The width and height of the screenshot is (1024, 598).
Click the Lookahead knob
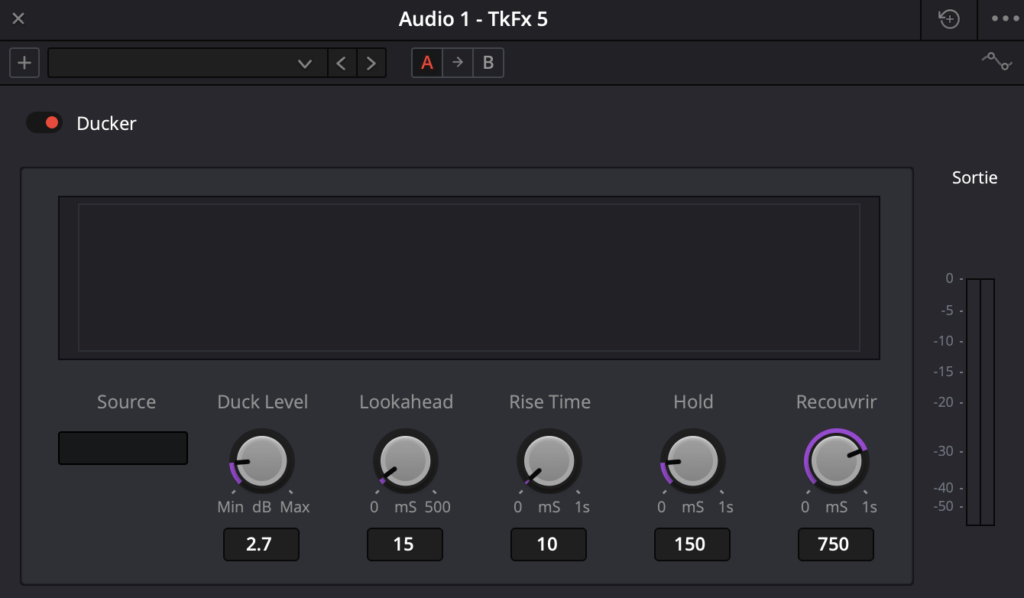[x=405, y=461]
